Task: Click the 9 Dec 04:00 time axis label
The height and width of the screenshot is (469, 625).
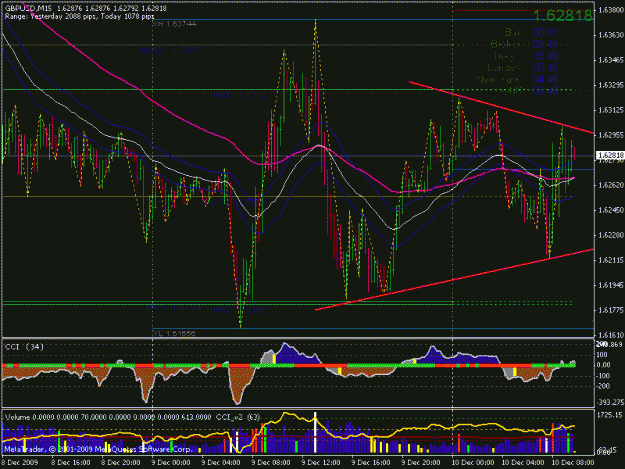Action: click(x=221, y=463)
